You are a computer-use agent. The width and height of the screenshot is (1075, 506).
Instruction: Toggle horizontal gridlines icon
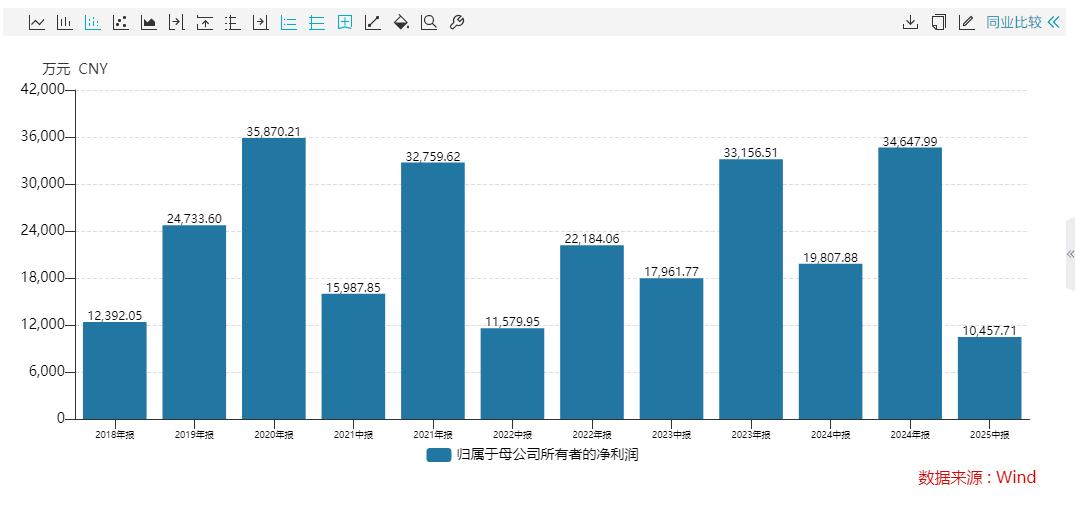tap(317, 22)
